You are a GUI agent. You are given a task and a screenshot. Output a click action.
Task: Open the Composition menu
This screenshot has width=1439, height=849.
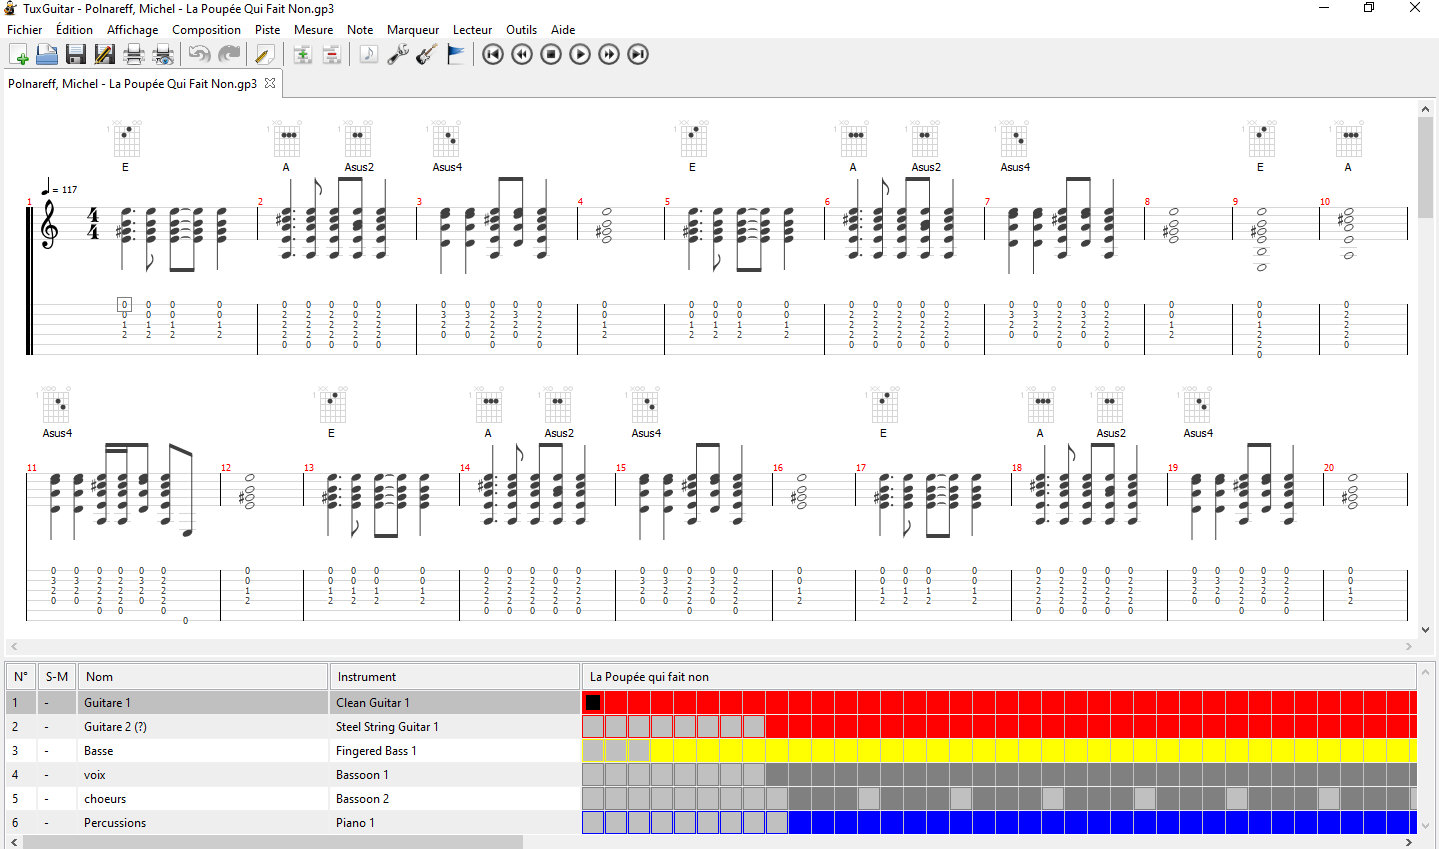tap(206, 30)
